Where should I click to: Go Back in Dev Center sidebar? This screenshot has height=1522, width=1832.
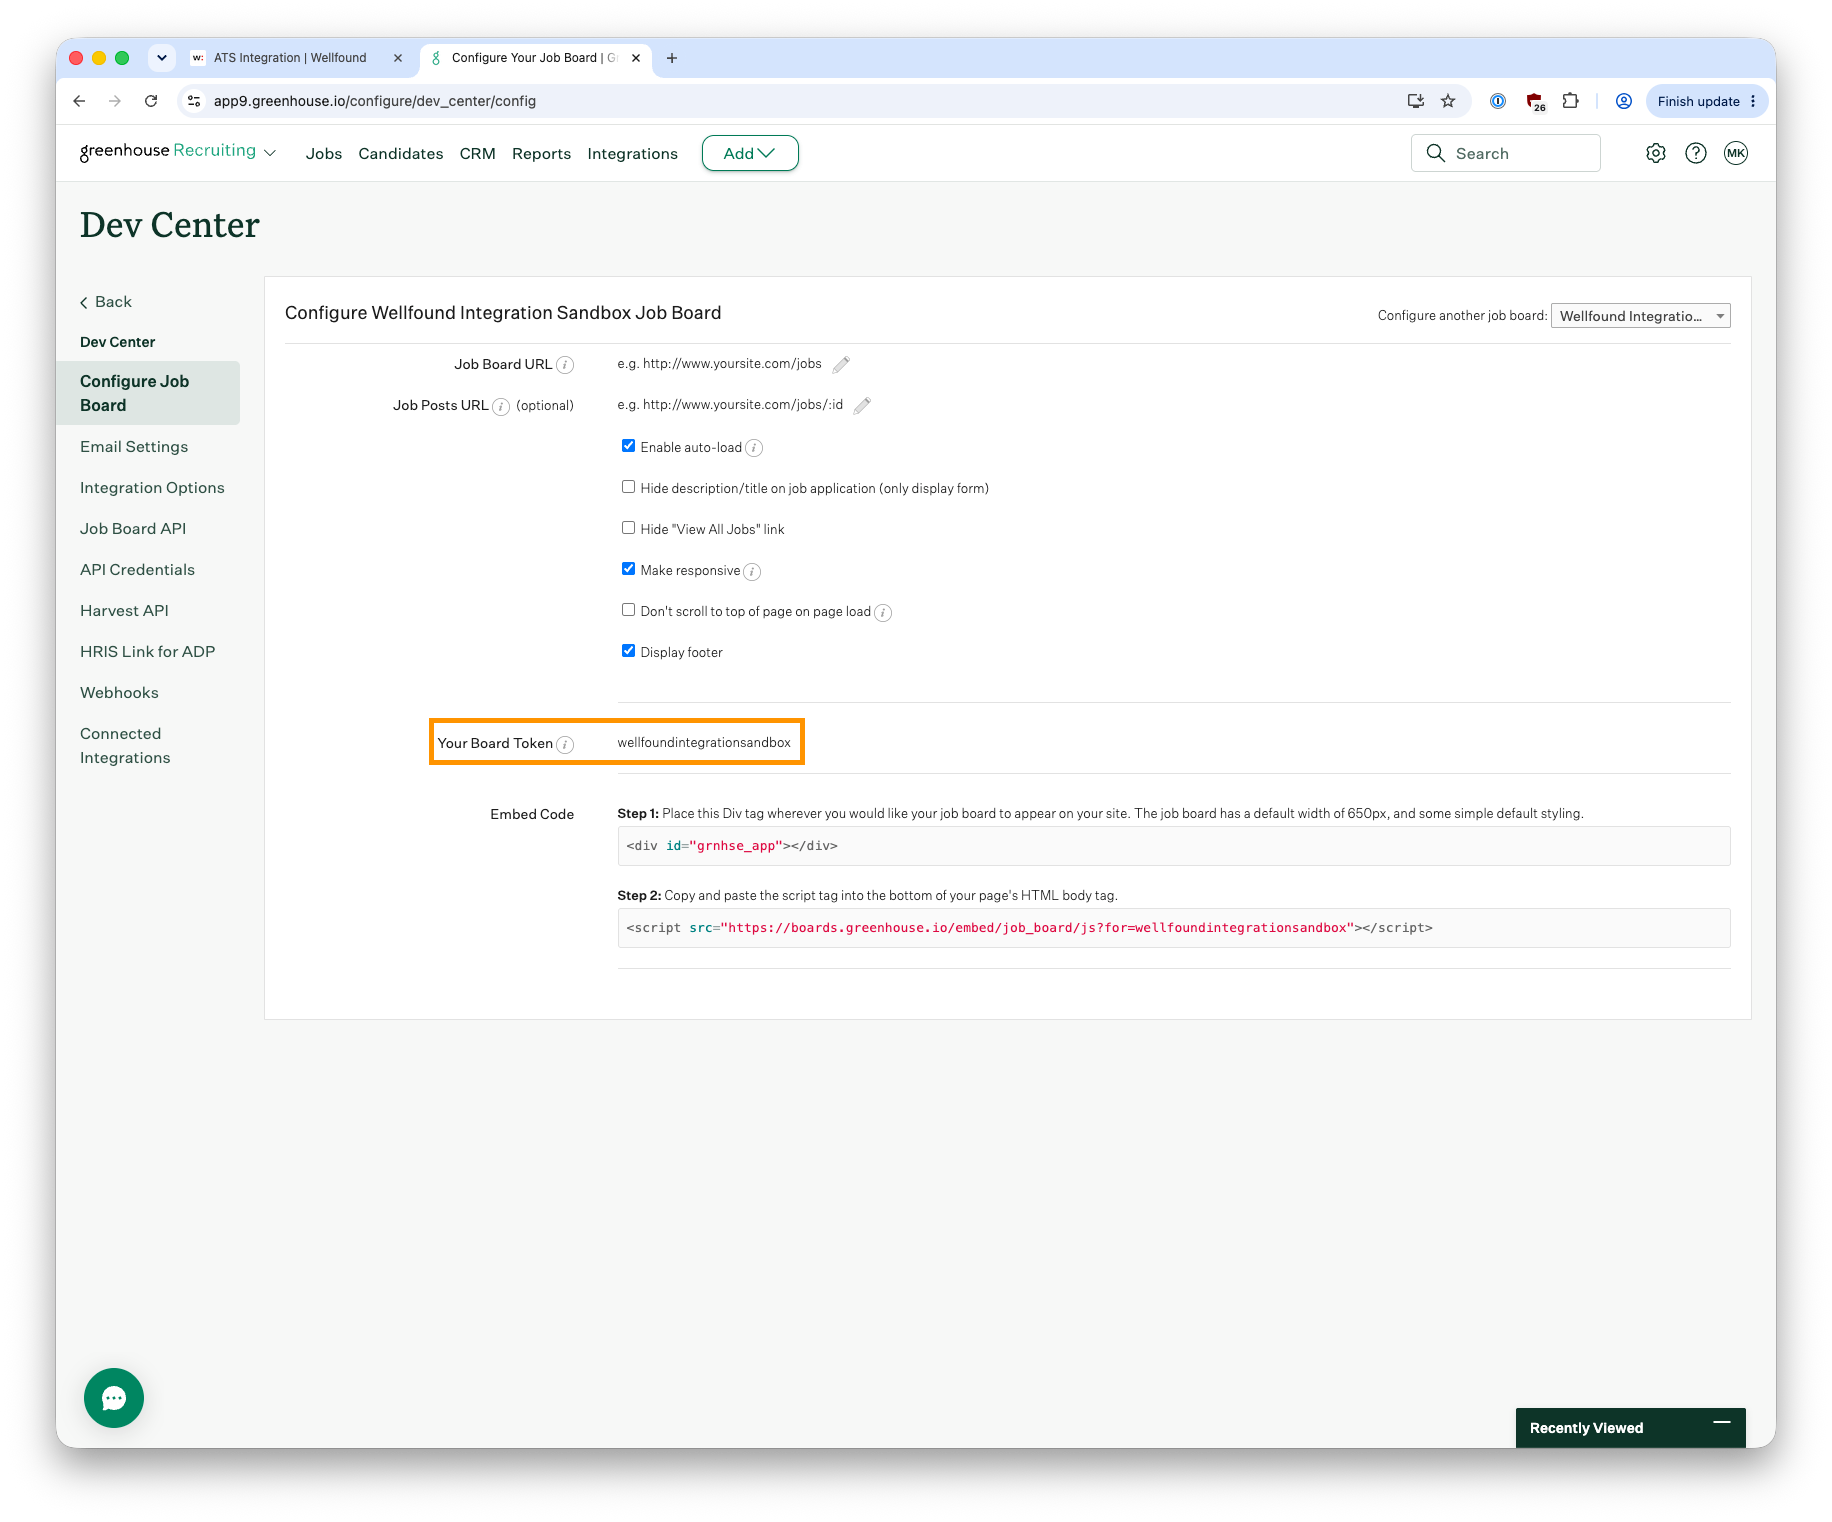pyautogui.click(x=106, y=302)
